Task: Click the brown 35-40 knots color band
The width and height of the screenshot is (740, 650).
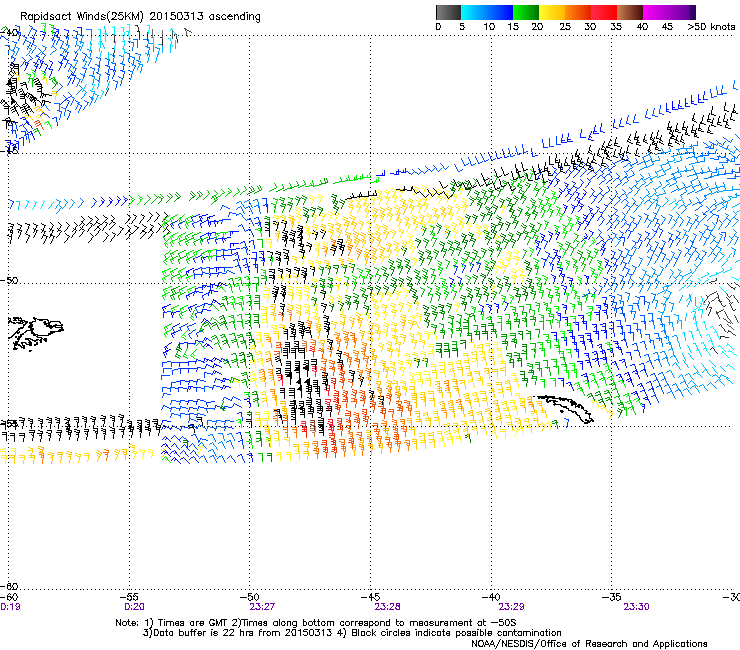Action: pos(630,12)
